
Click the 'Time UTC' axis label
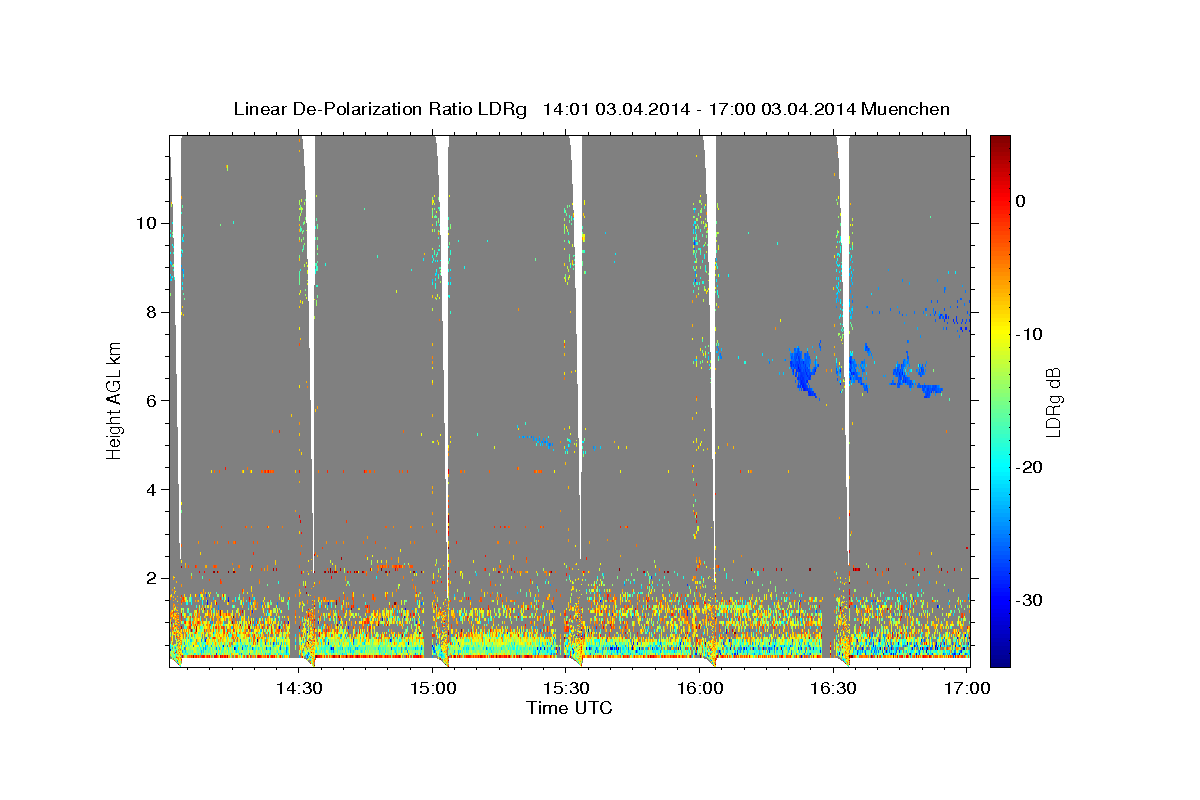point(569,708)
